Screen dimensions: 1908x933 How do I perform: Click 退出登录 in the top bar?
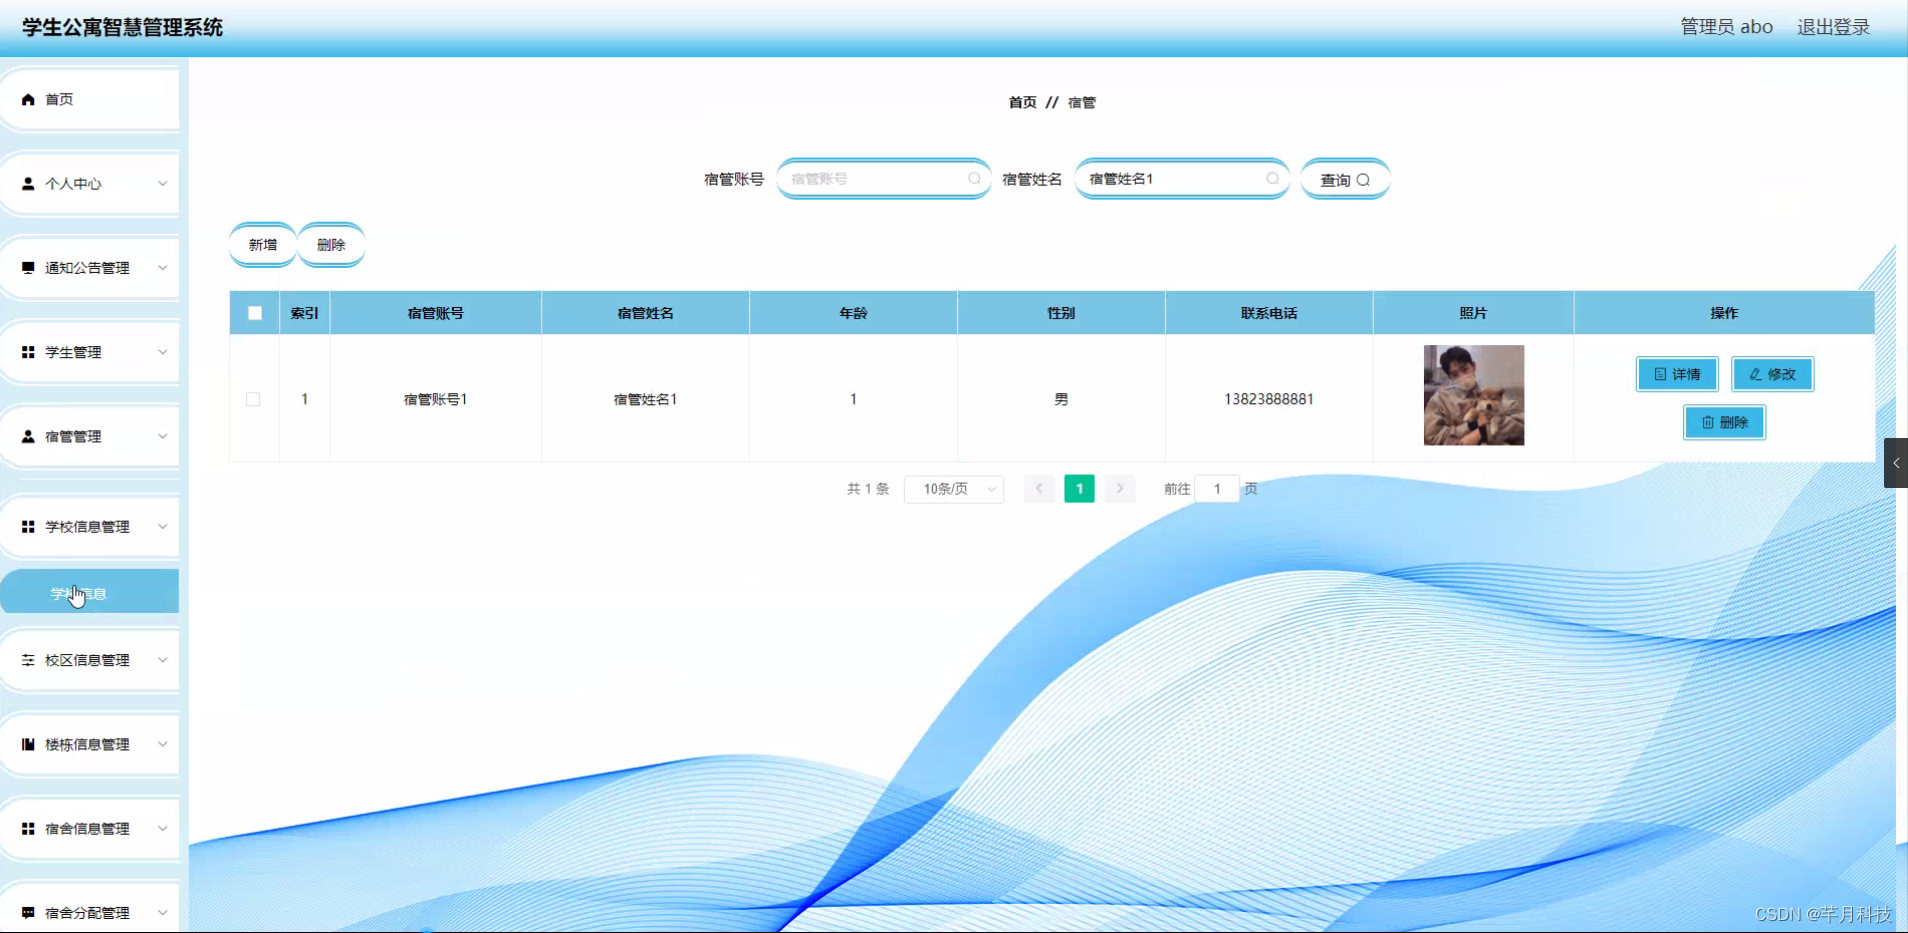pyautogui.click(x=1833, y=26)
